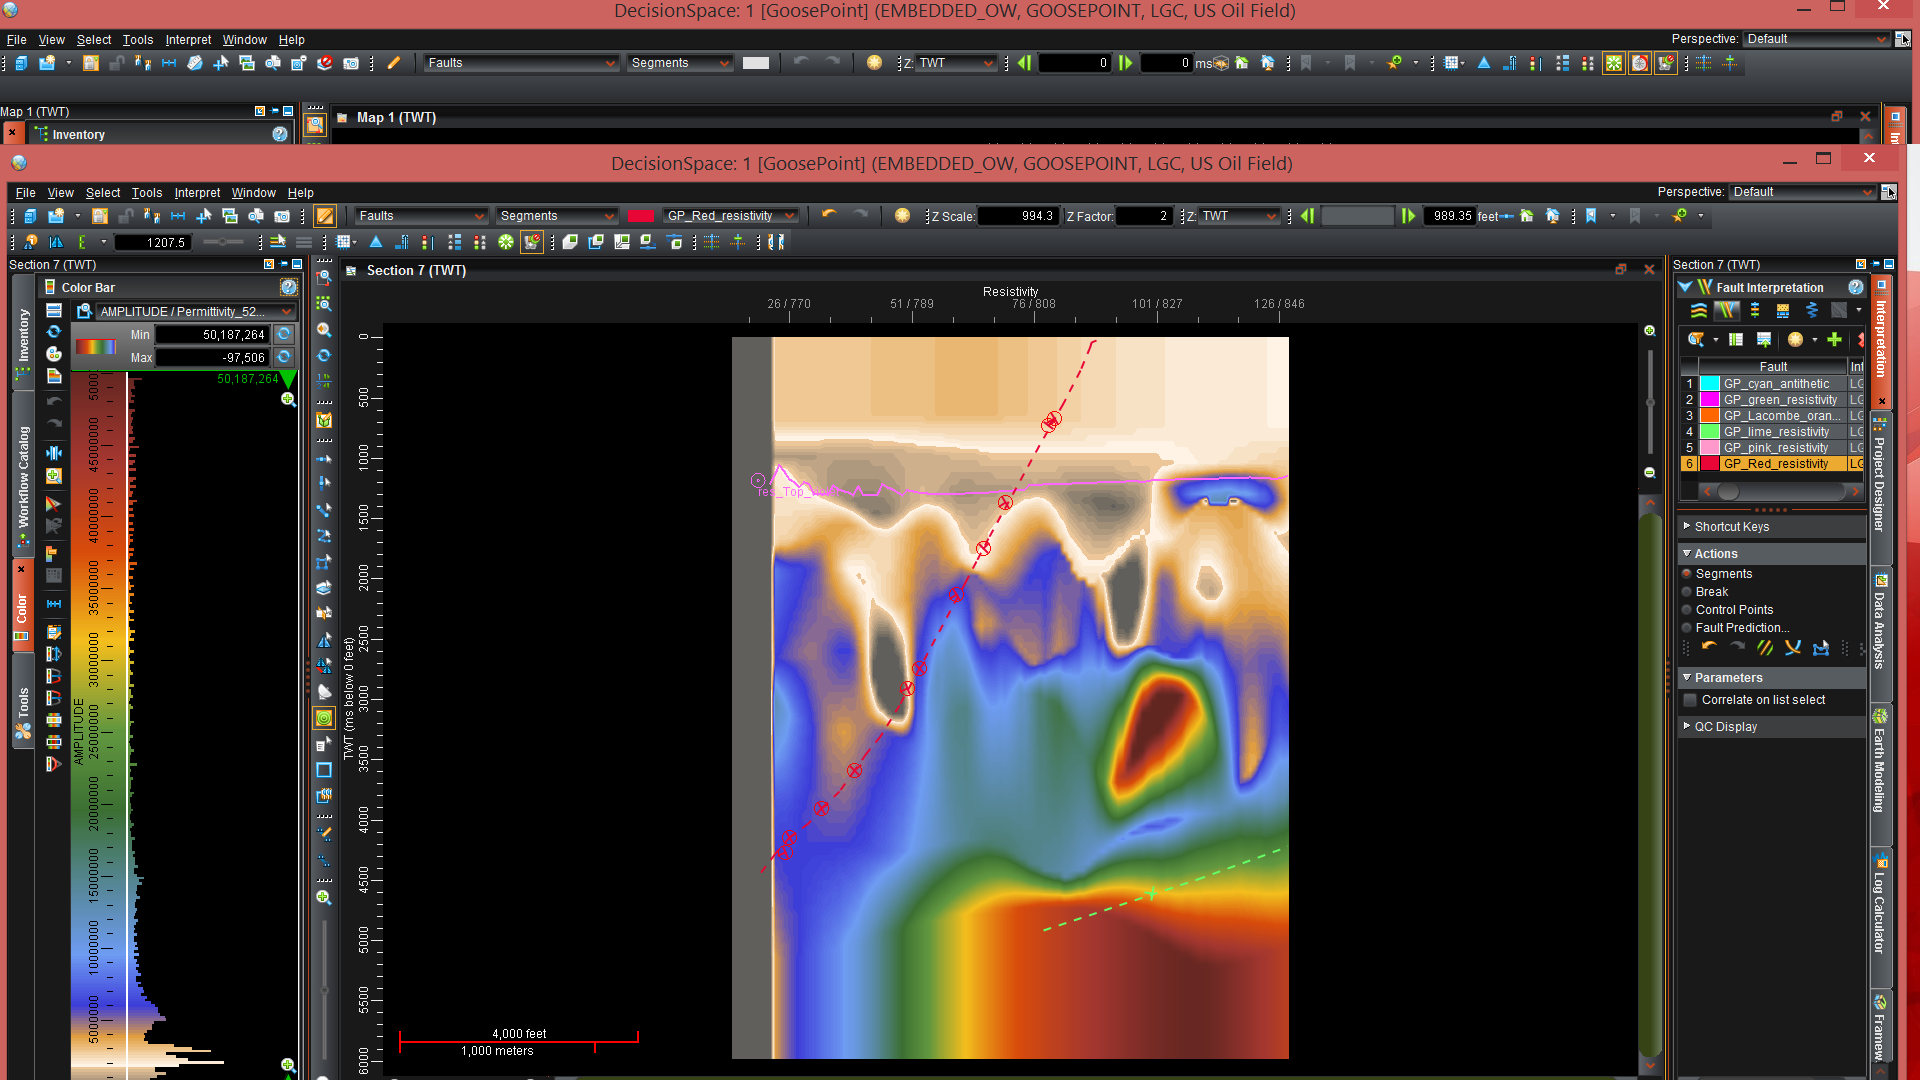Click the red active fault color swatch
The width and height of the screenshot is (1920, 1080).
pyautogui.click(x=640, y=216)
